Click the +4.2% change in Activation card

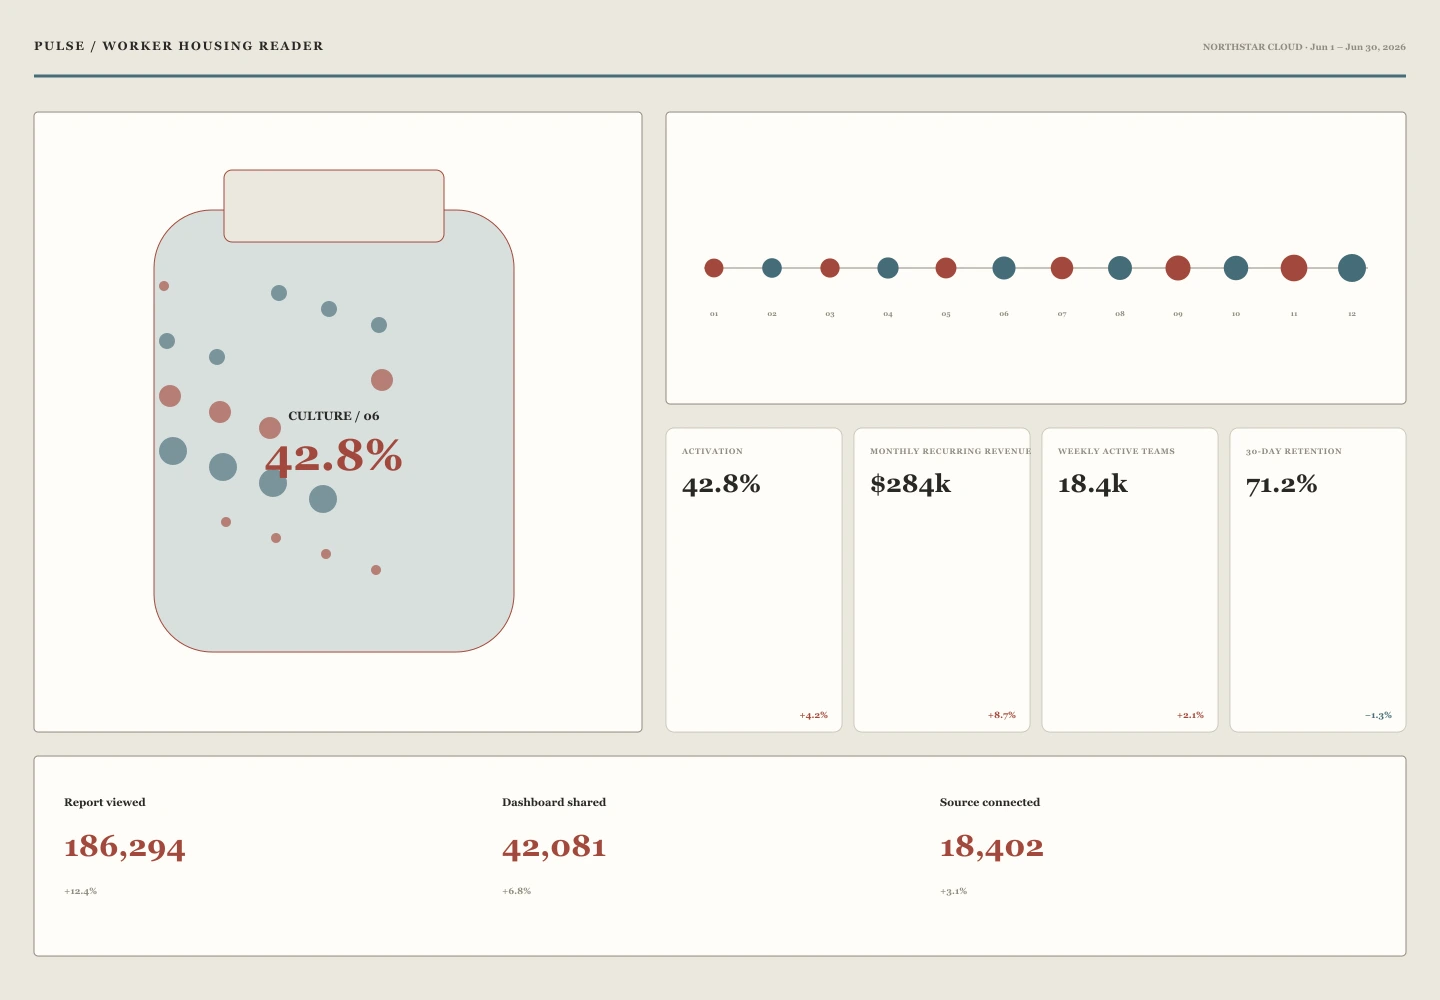[813, 715]
